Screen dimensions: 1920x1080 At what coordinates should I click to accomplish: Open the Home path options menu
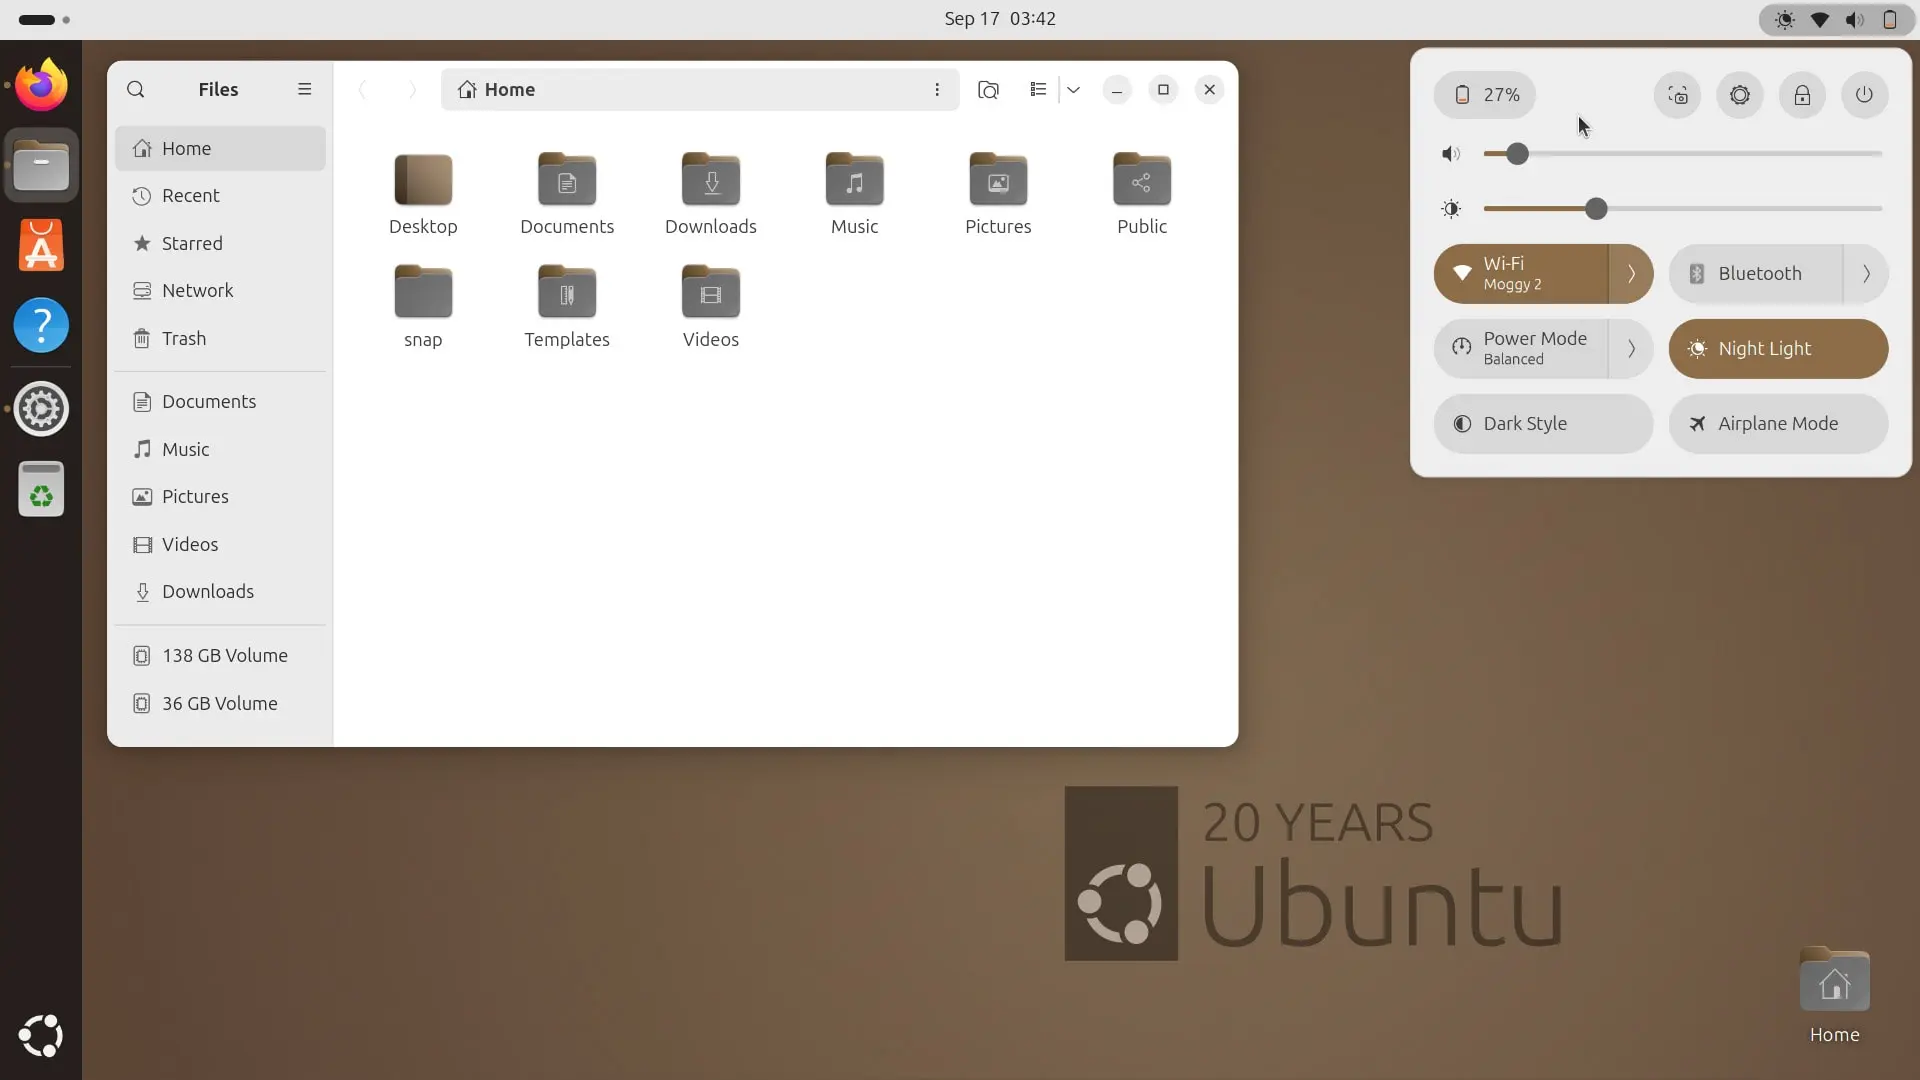tap(937, 90)
